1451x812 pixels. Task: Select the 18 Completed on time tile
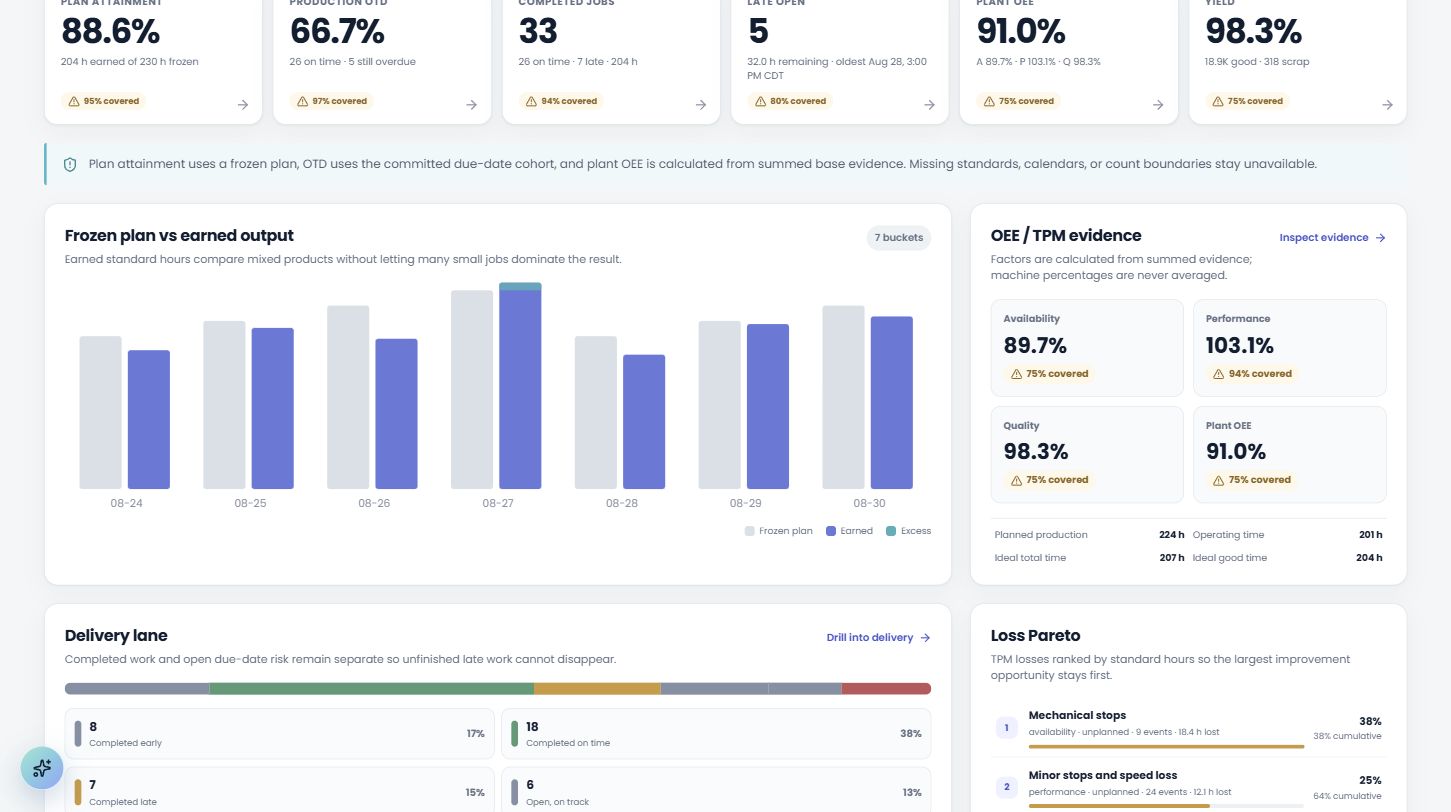(x=716, y=734)
